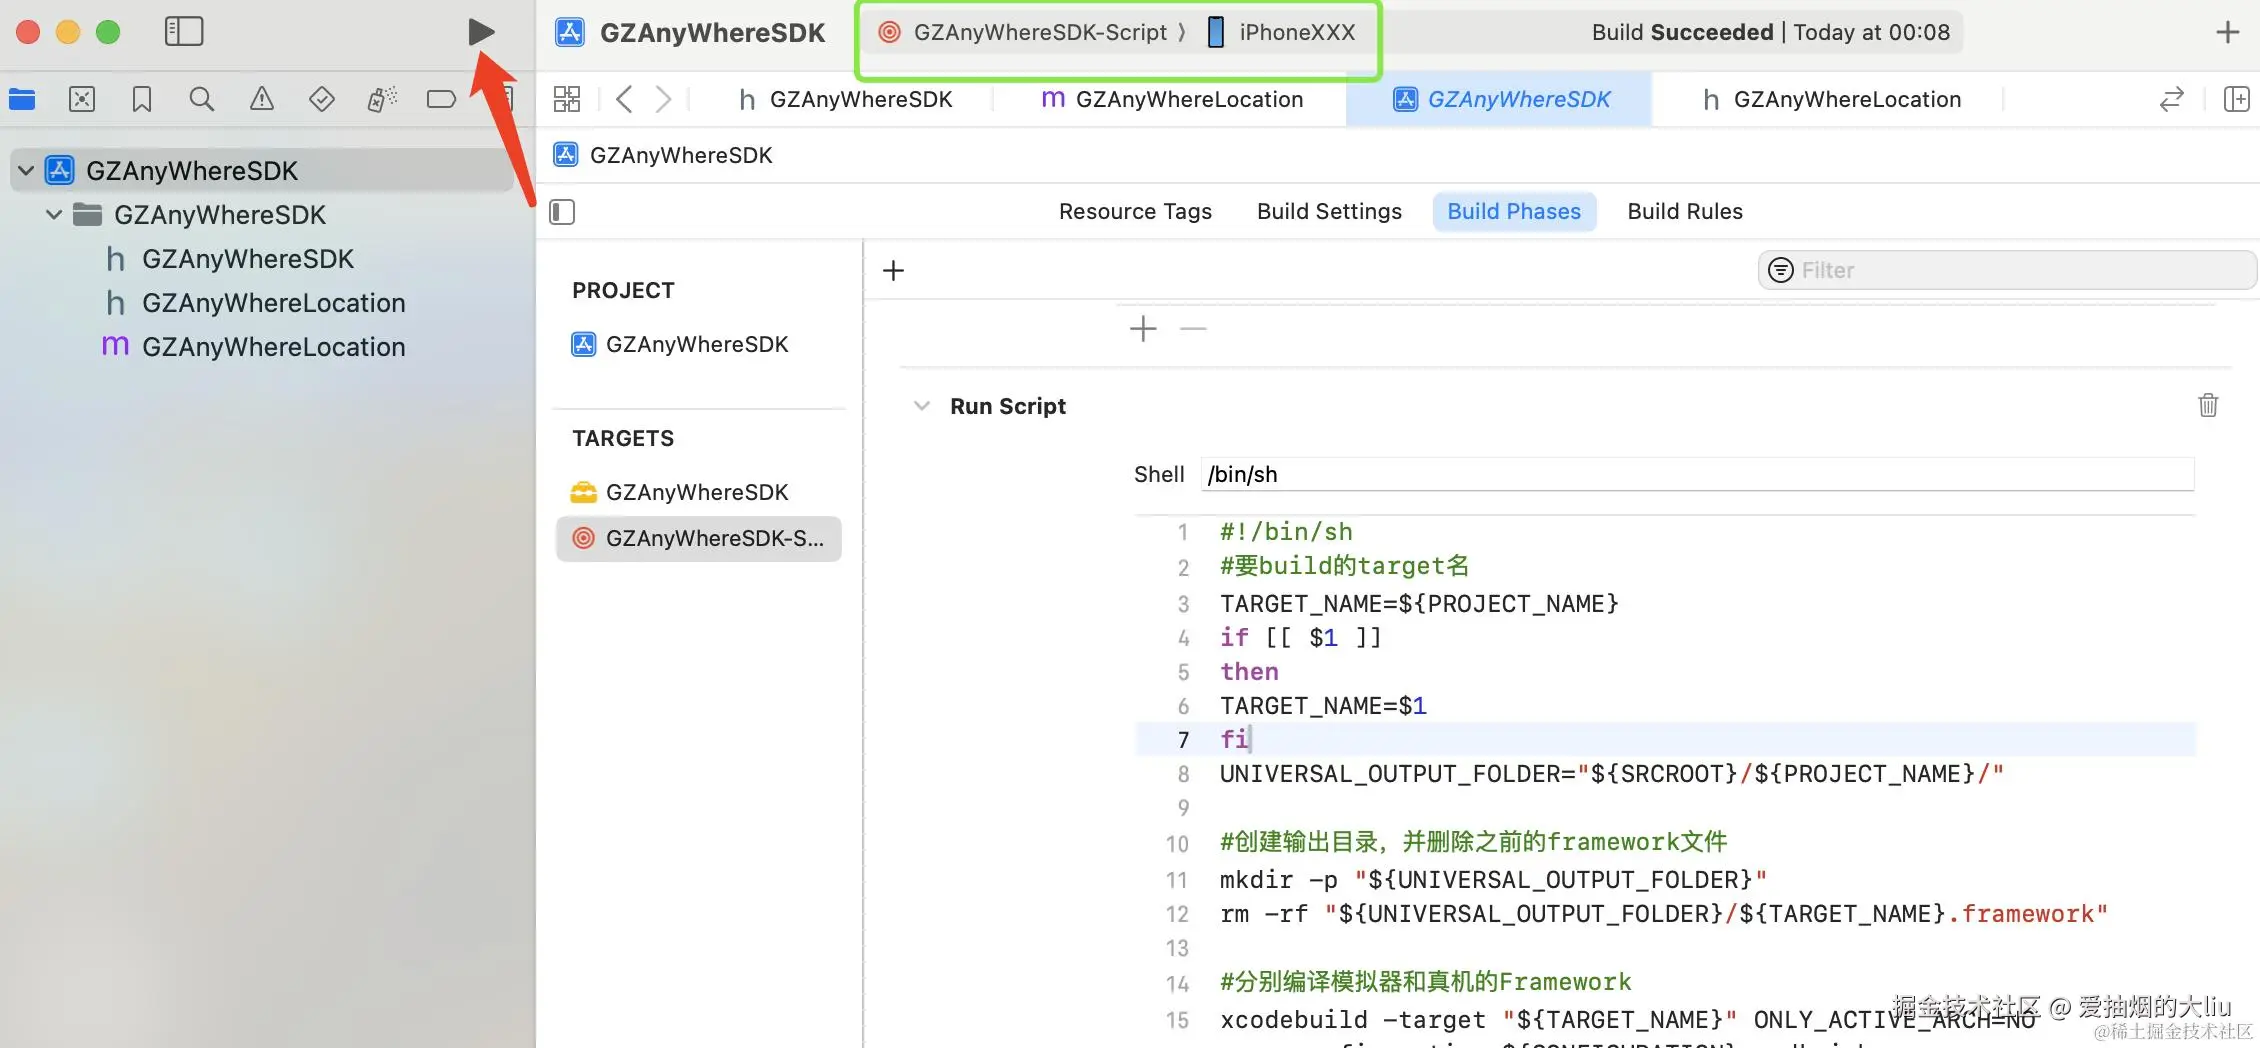The image size is (2260, 1048).
Task: Click the mkdir -p script line
Action: coord(1493,880)
